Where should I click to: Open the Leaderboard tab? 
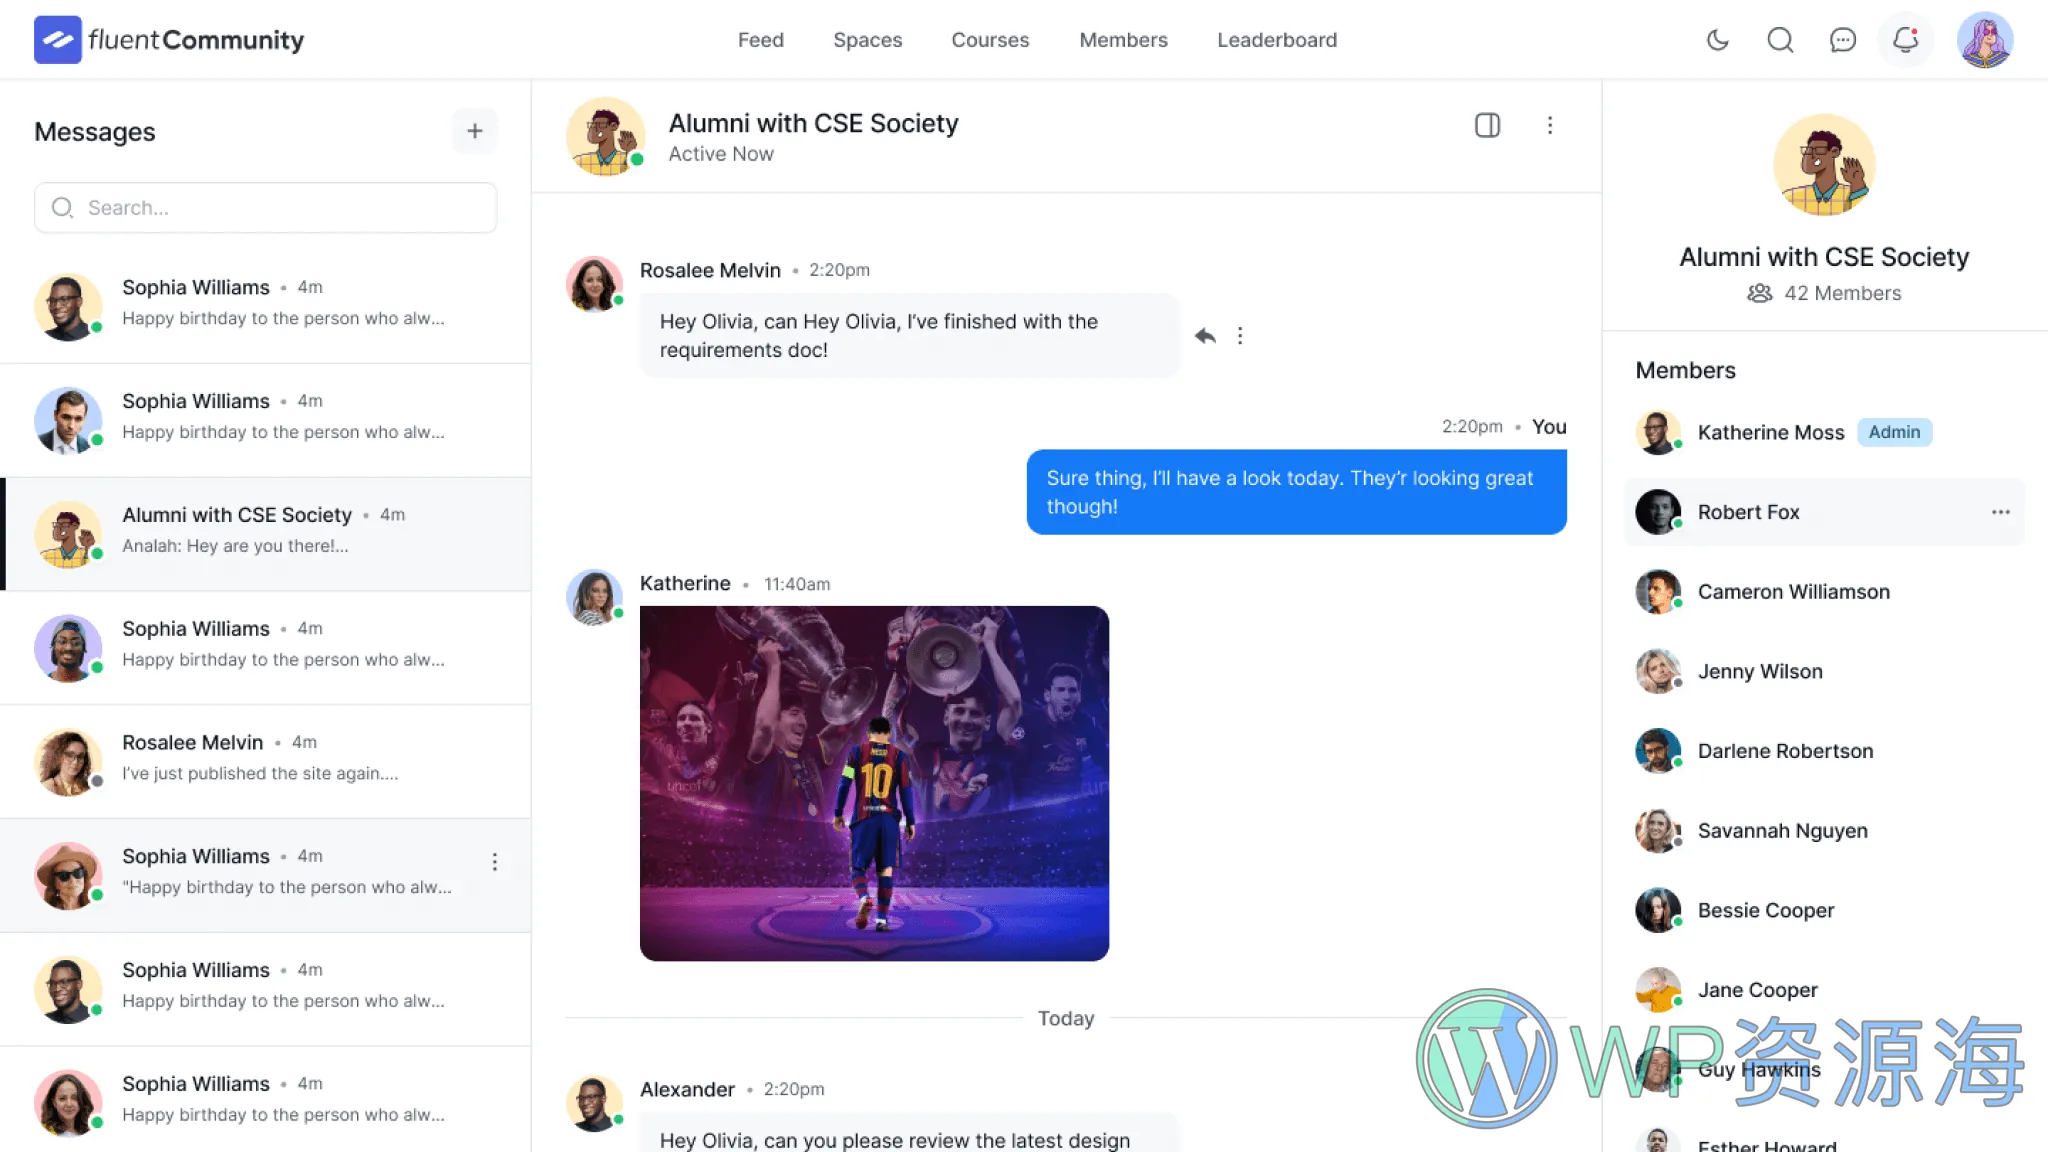click(x=1277, y=40)
